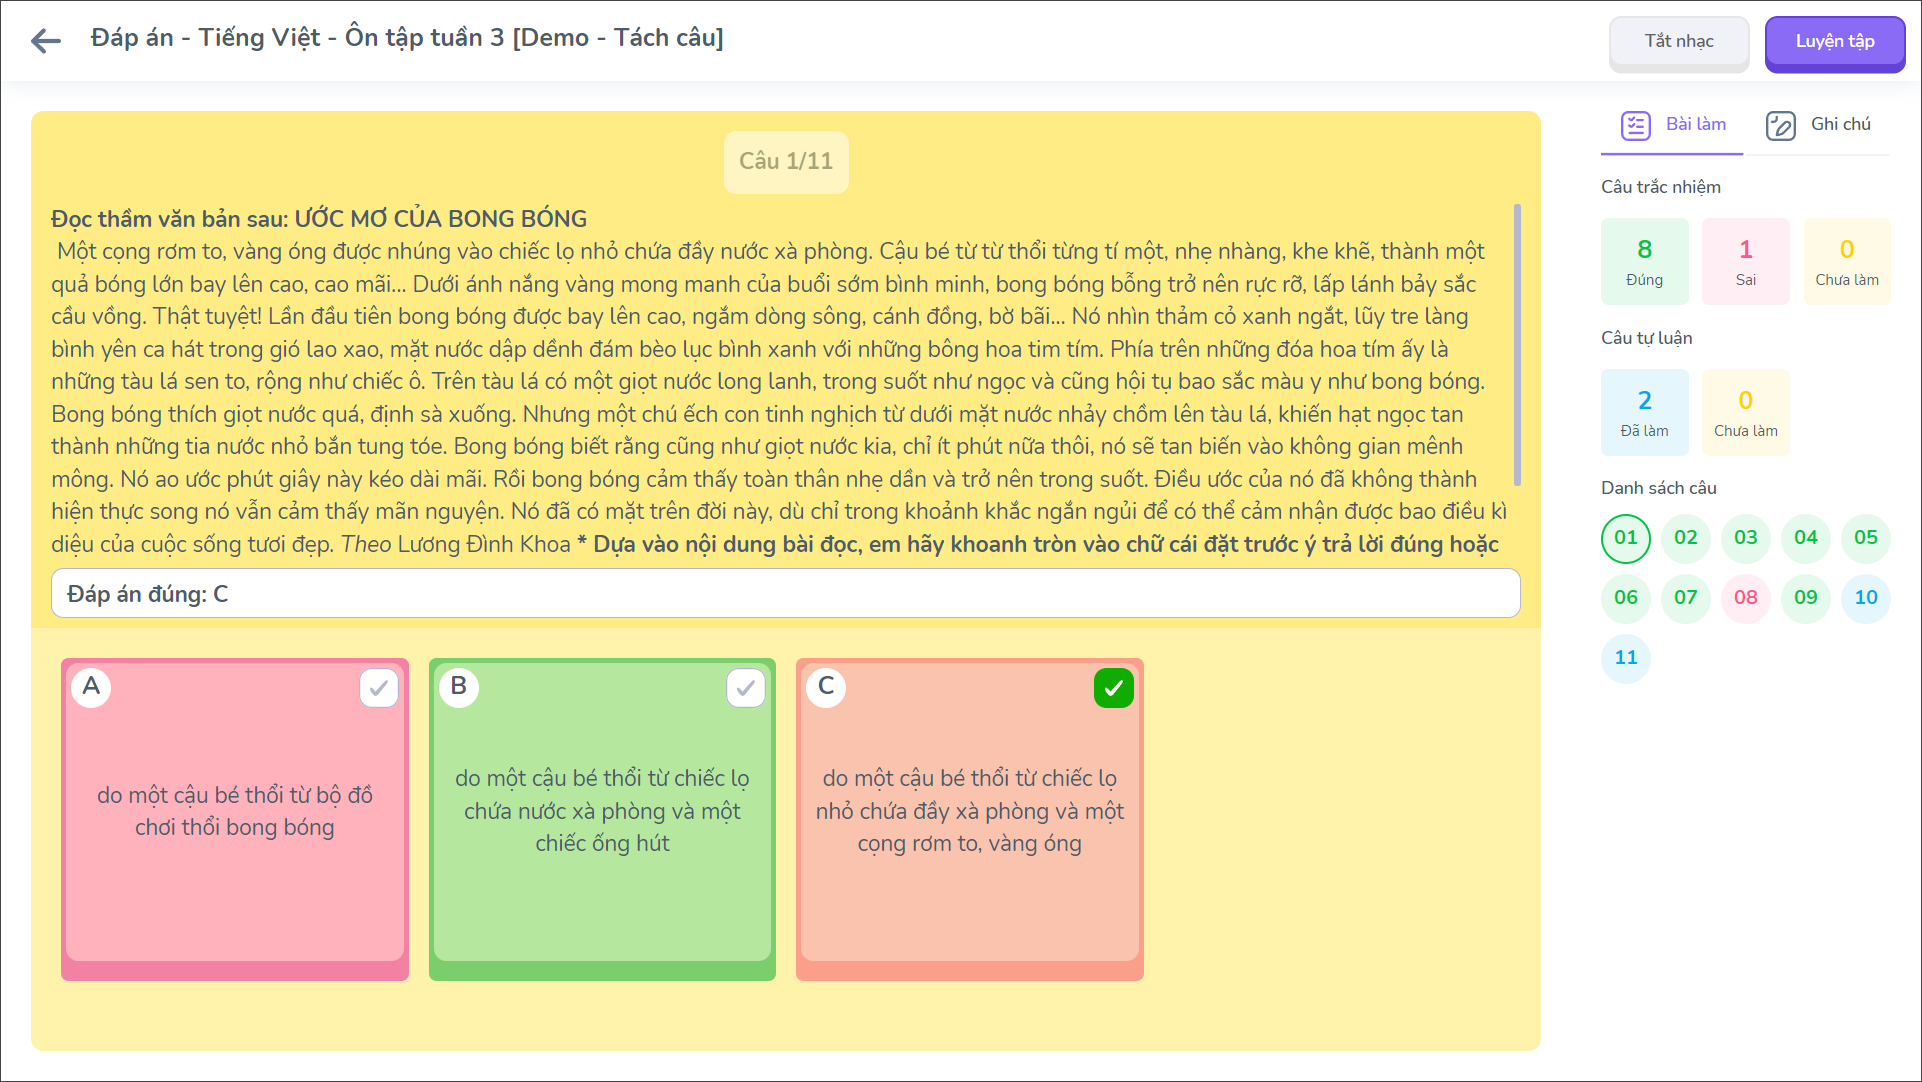
Task: Select question 10 in Danh sách câu
Action: coord(1866,598)
